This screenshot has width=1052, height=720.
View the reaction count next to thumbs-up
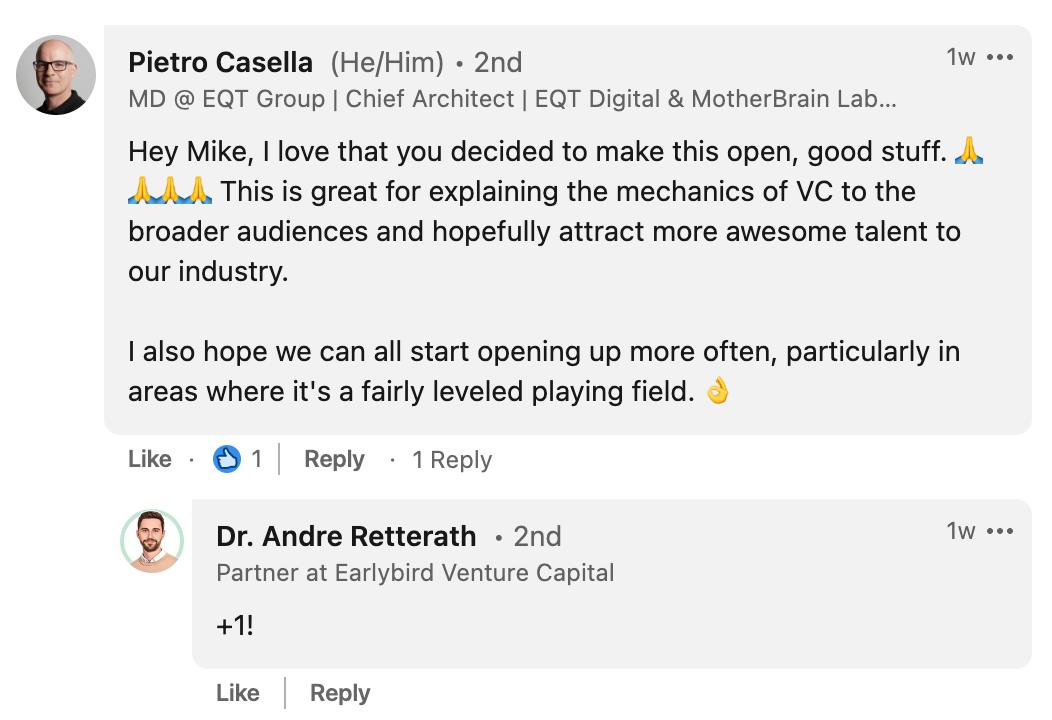point(256,460)
